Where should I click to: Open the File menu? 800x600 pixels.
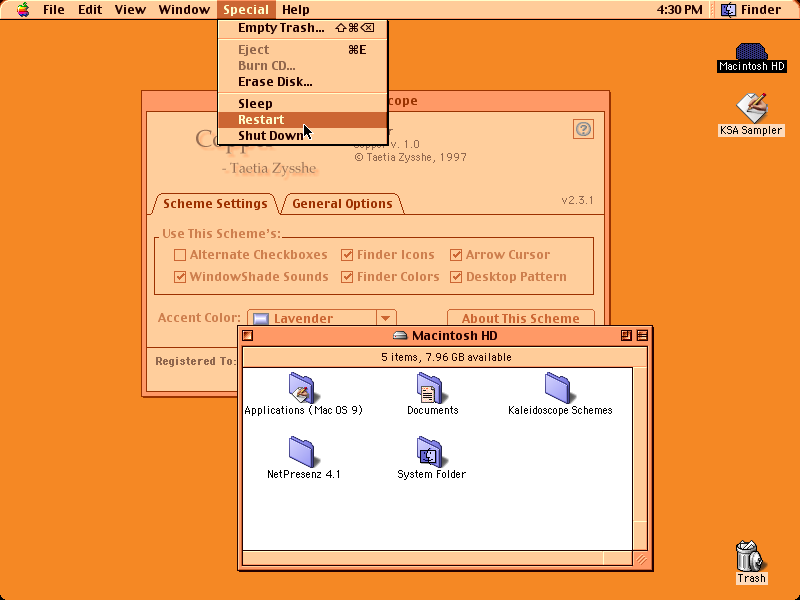[x=54, y=10]
